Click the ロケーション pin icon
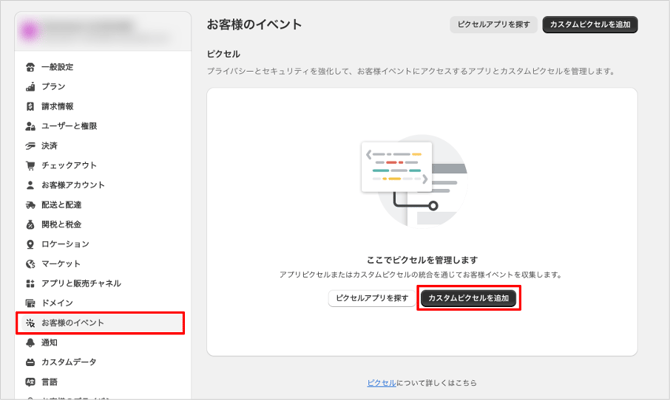Screen dimensions: 670x400 coord(30,244)
